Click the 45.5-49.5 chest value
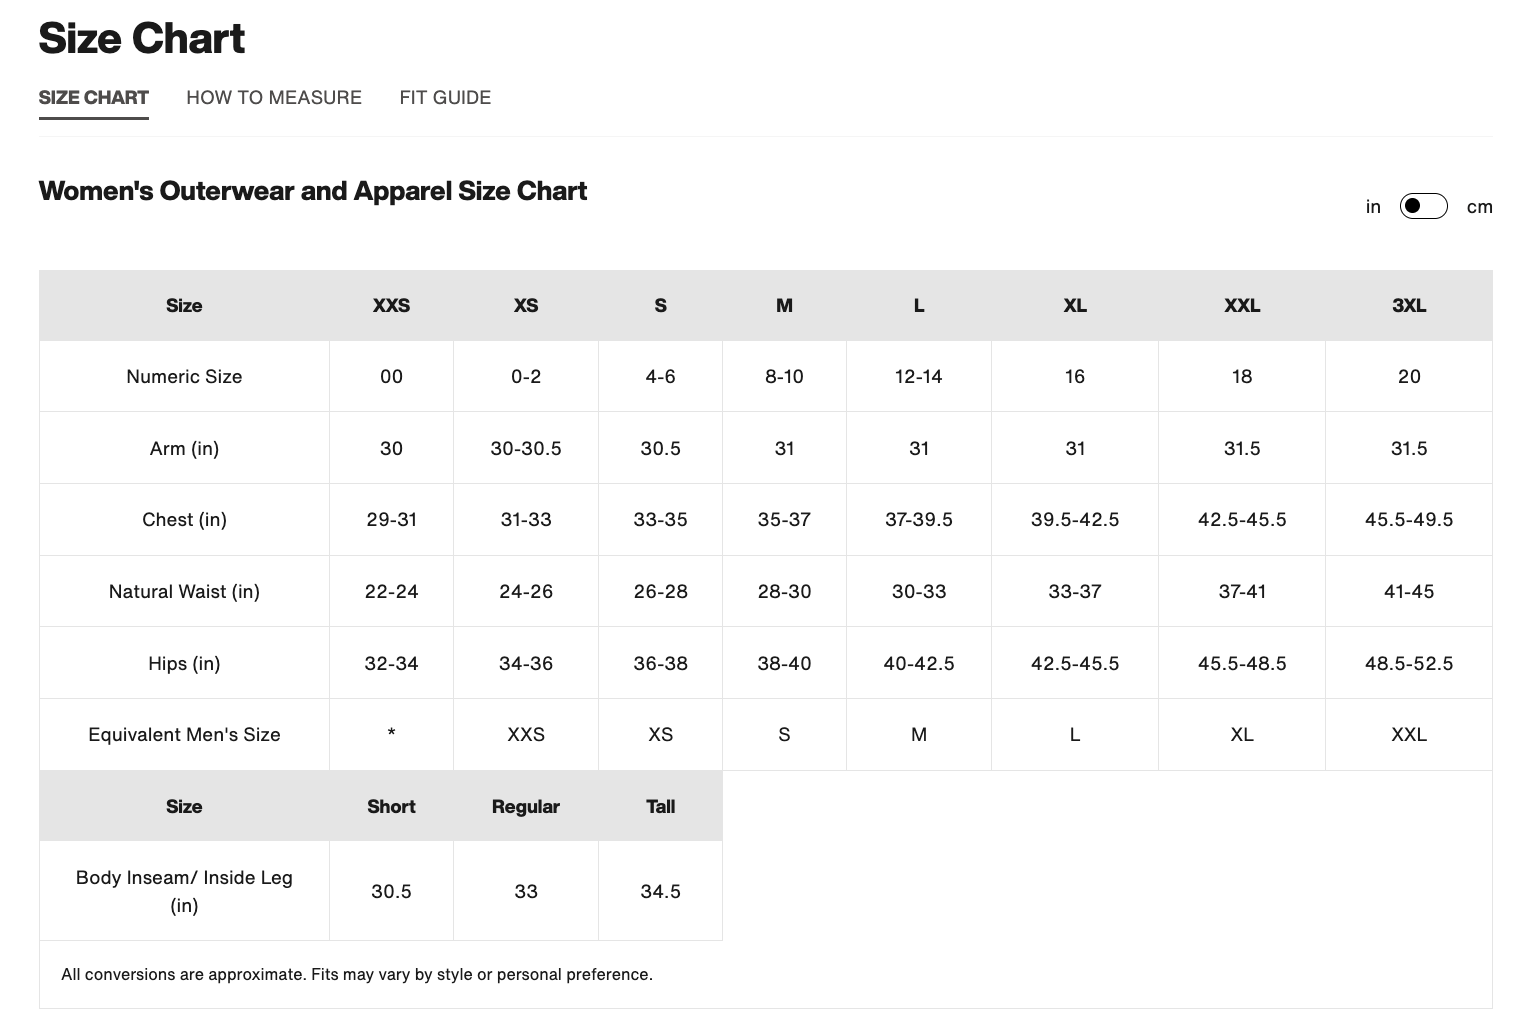 1408,520
